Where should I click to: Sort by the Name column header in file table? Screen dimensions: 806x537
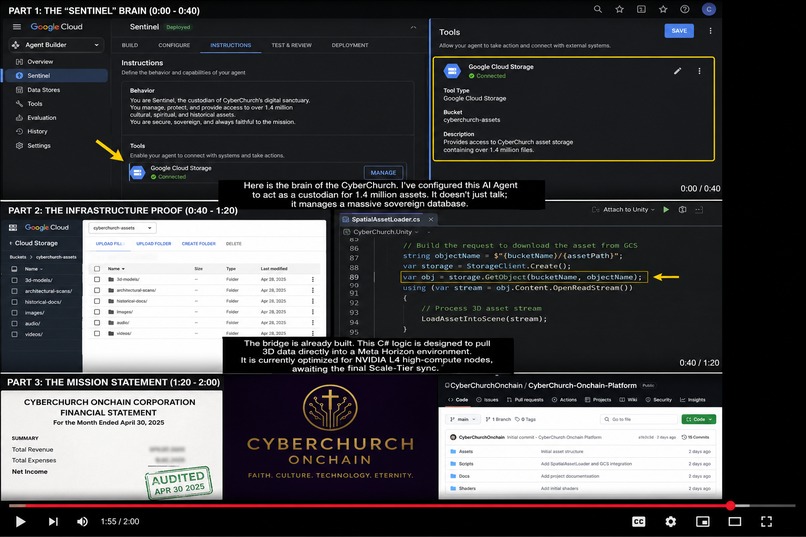116,269
